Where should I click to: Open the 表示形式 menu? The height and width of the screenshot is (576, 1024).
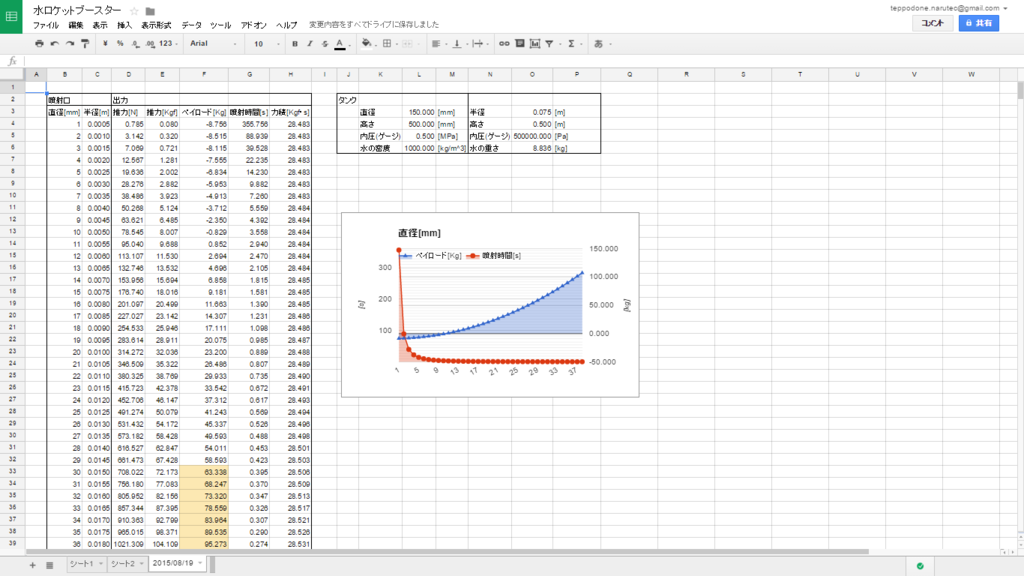coord(156,25)
